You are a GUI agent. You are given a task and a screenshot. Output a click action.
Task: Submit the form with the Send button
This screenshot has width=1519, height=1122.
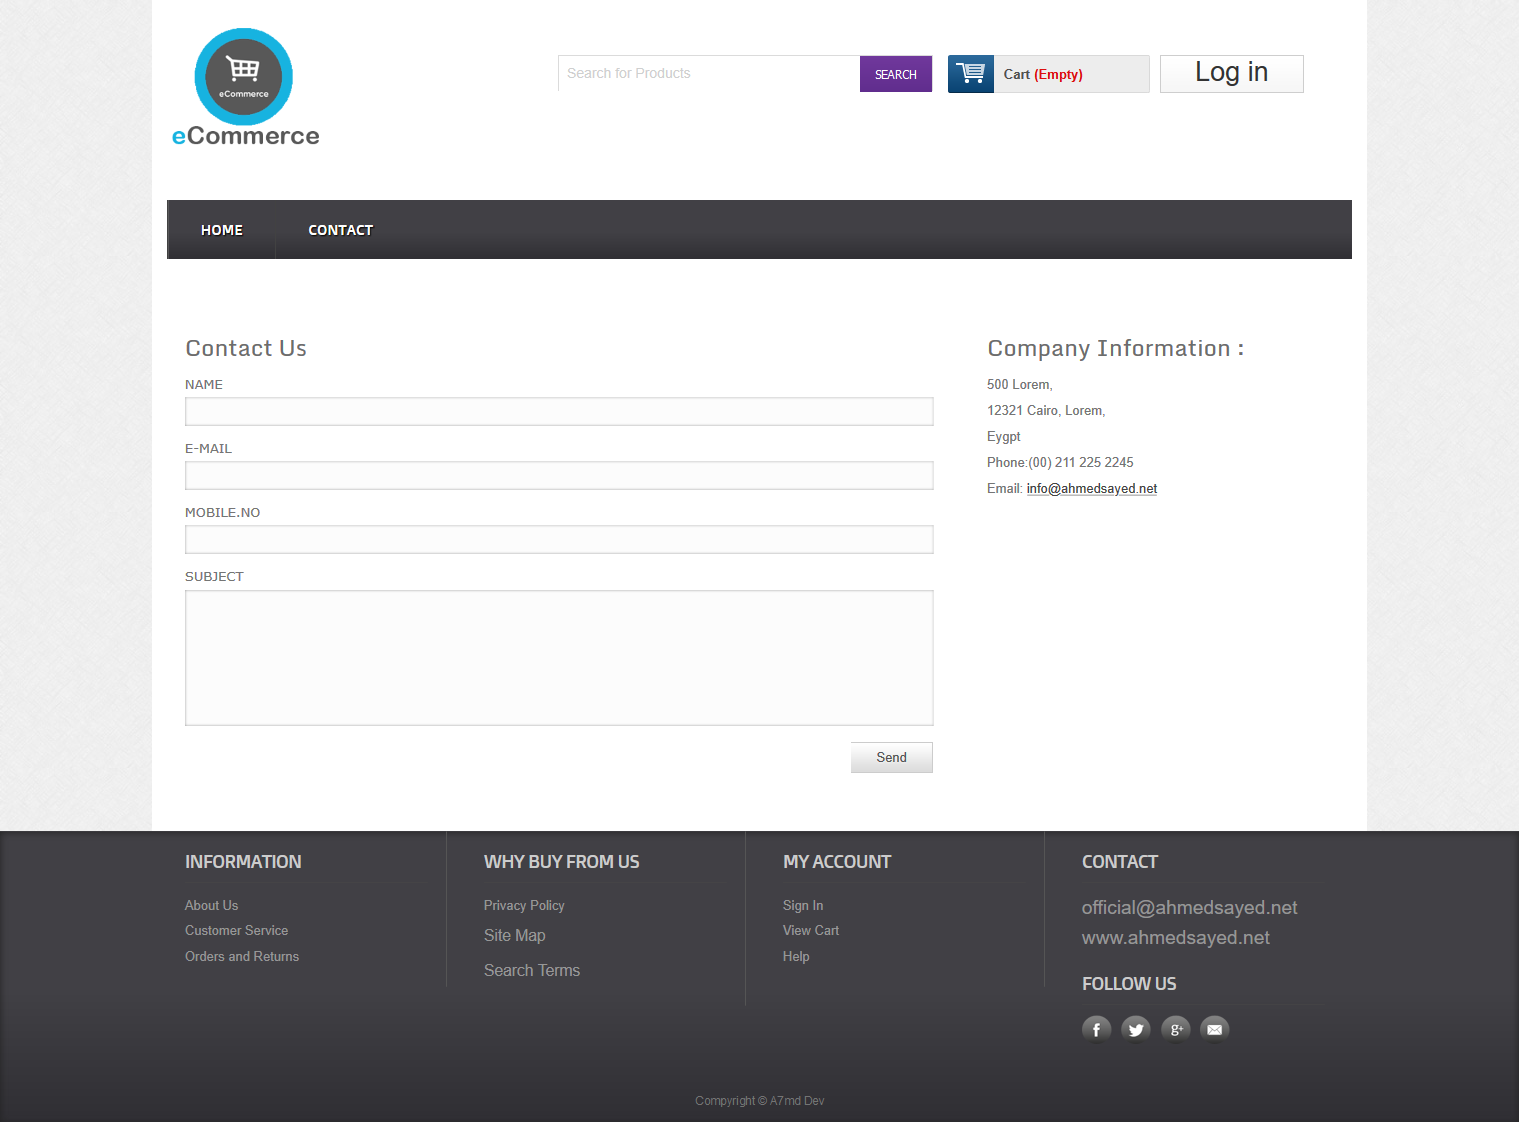892,757
